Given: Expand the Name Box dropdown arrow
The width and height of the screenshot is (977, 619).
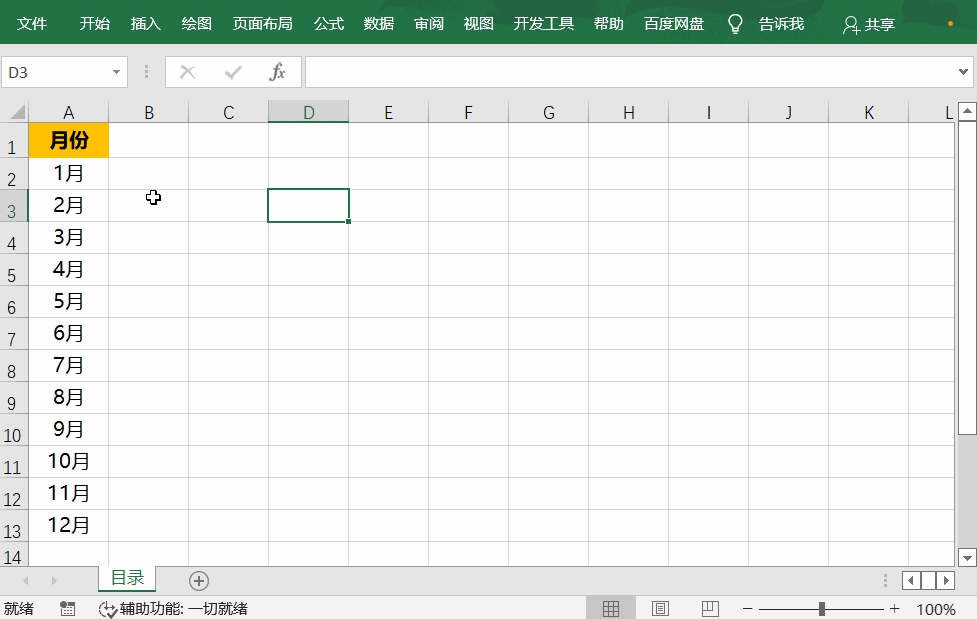Looking at the screenshot, I should [116, 72].
